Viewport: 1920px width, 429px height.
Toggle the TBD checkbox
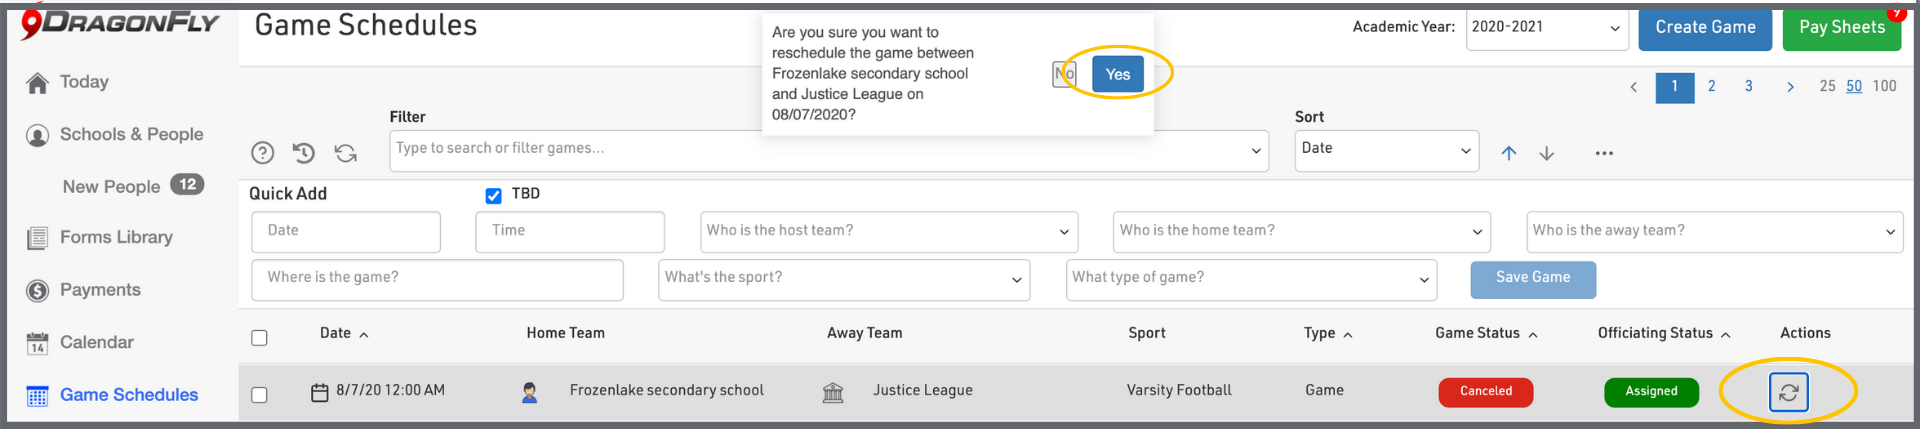(493, 196)
